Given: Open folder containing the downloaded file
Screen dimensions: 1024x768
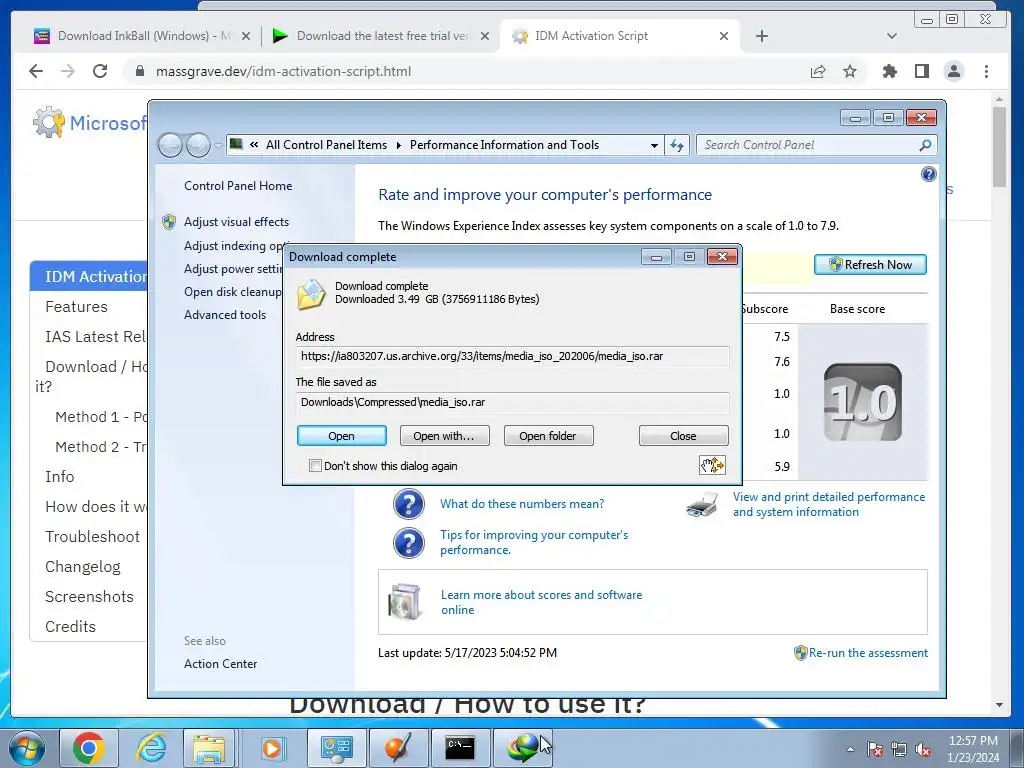Looking at the screenshot, I should [548, 436].
